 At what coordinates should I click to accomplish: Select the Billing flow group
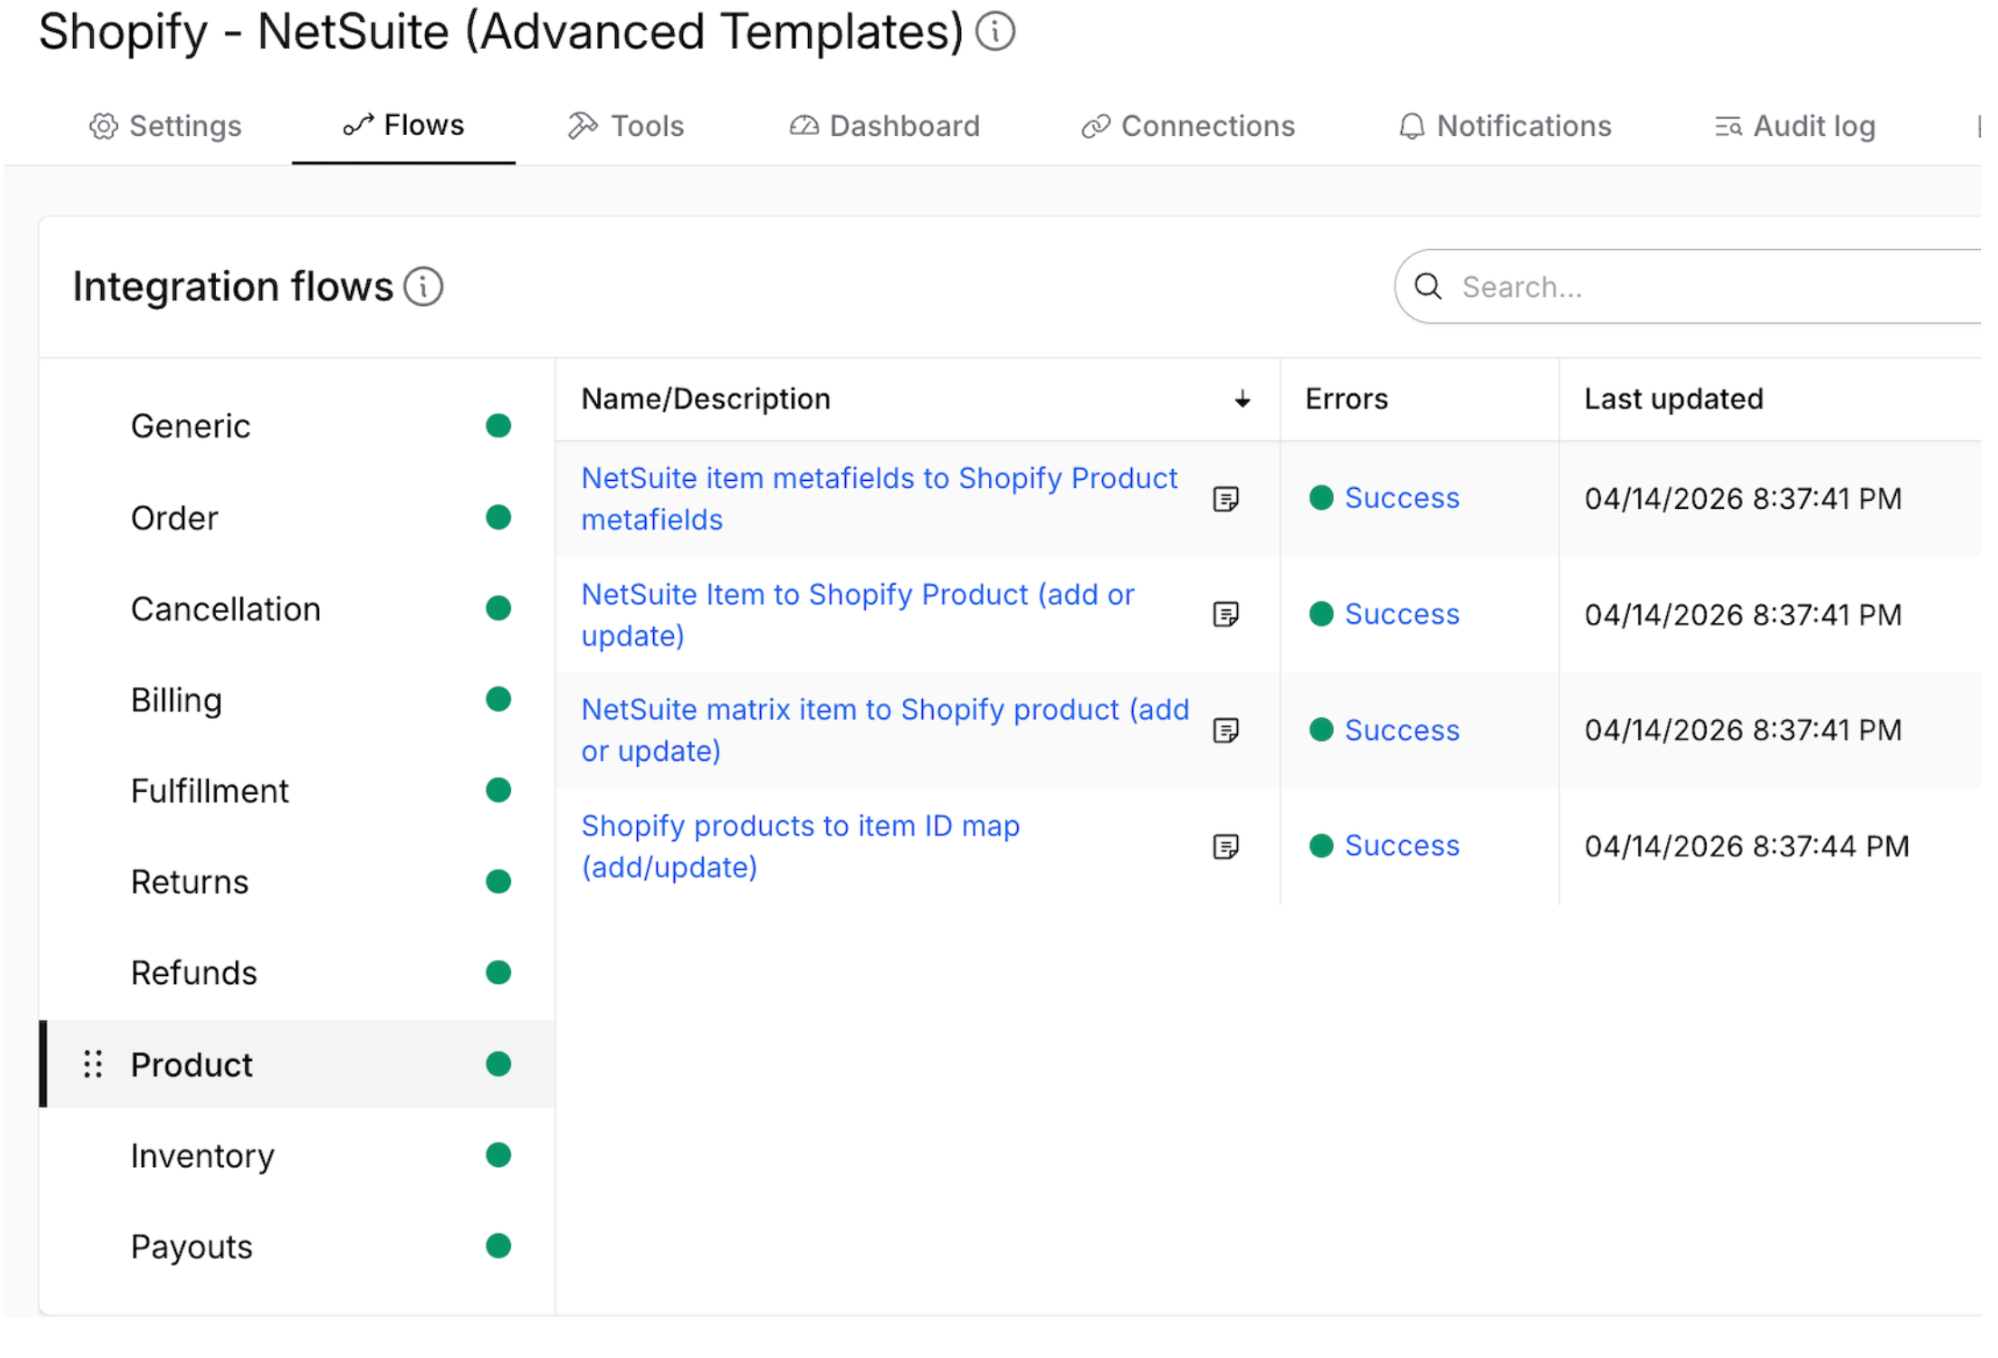pyautogui.click(x=297, y=699)
